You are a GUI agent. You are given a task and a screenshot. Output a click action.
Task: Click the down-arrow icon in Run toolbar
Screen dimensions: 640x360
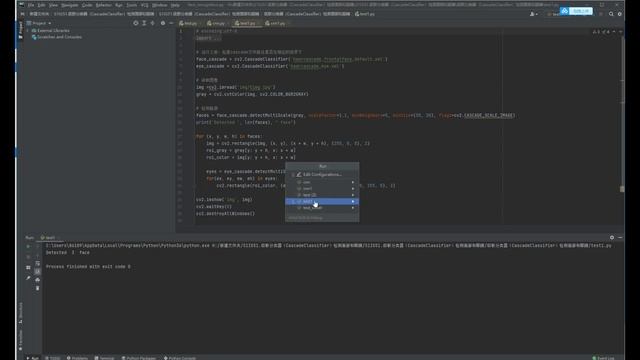(x=38, y=255)
